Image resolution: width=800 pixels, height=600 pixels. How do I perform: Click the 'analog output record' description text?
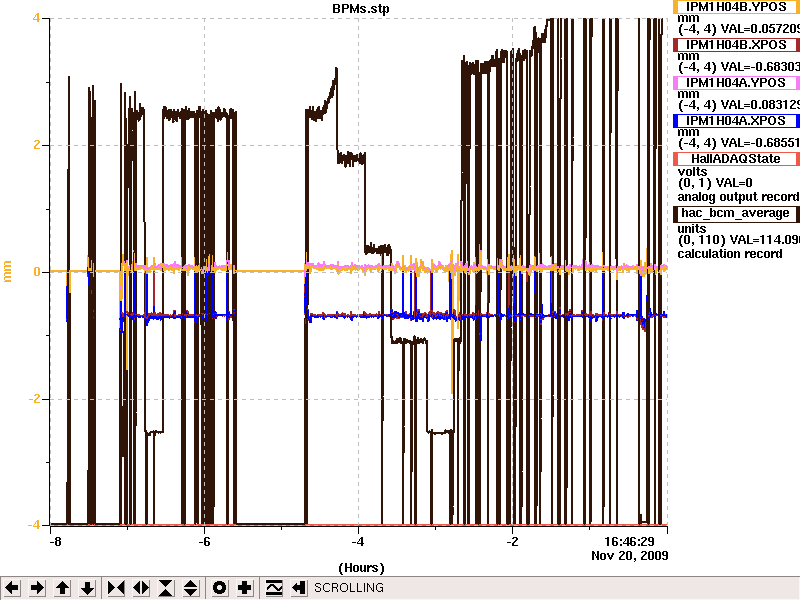(738, 197)
